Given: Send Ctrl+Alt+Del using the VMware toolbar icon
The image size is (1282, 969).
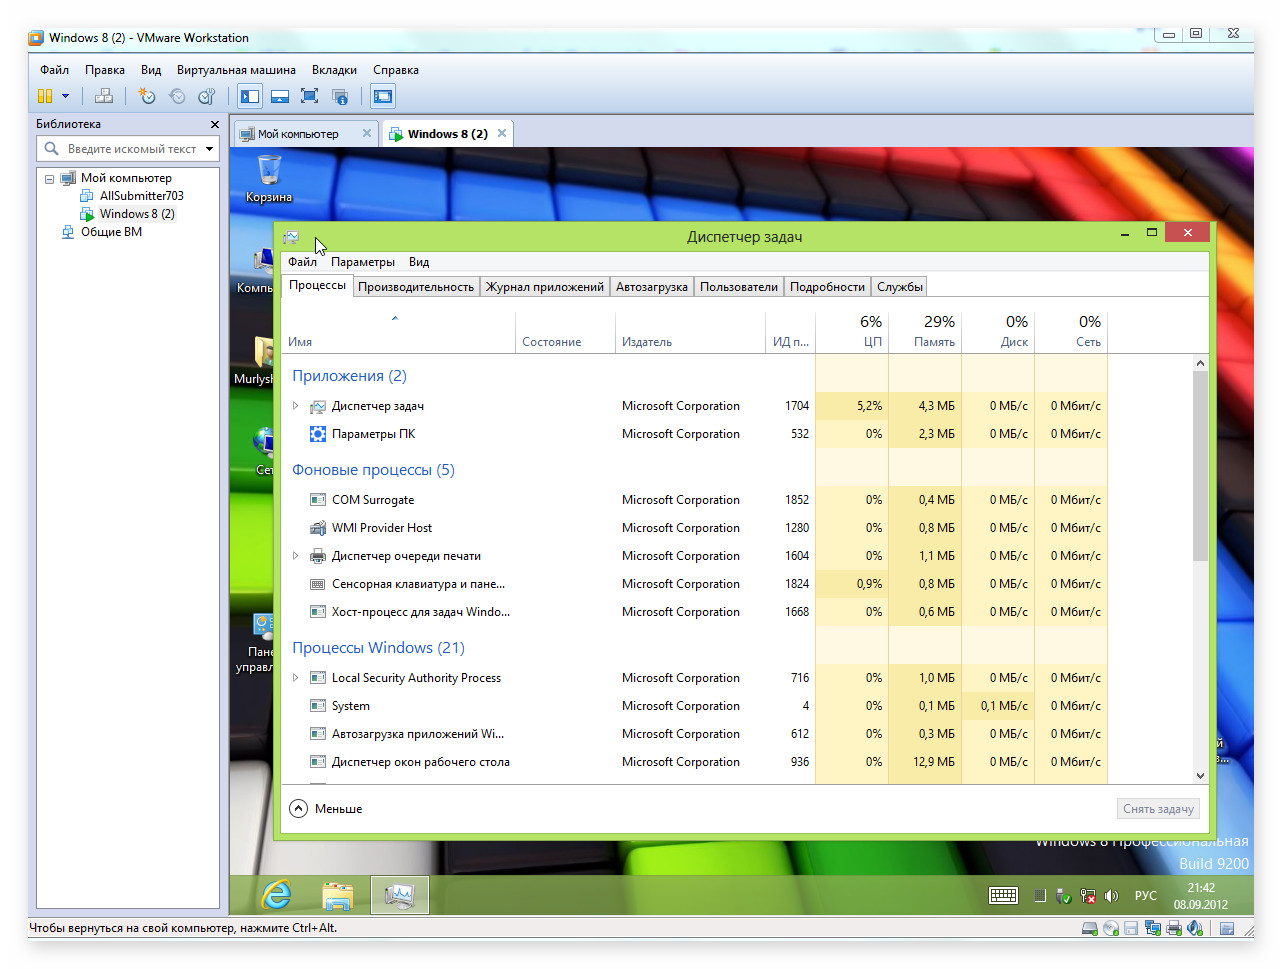Looking at the screenshot, I should [103, 96].
